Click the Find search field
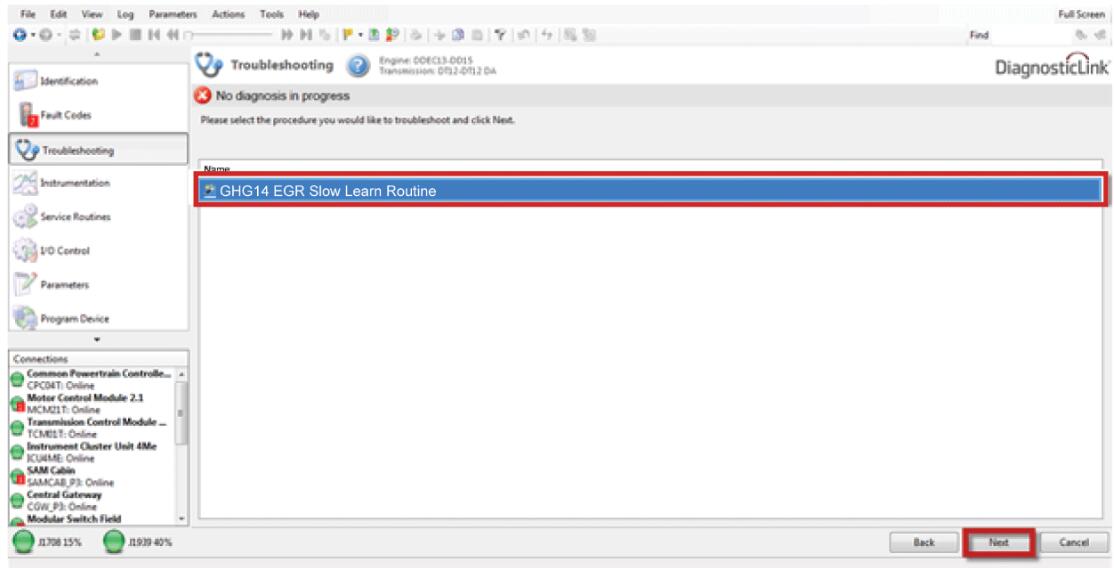 tap(1032, 35)
